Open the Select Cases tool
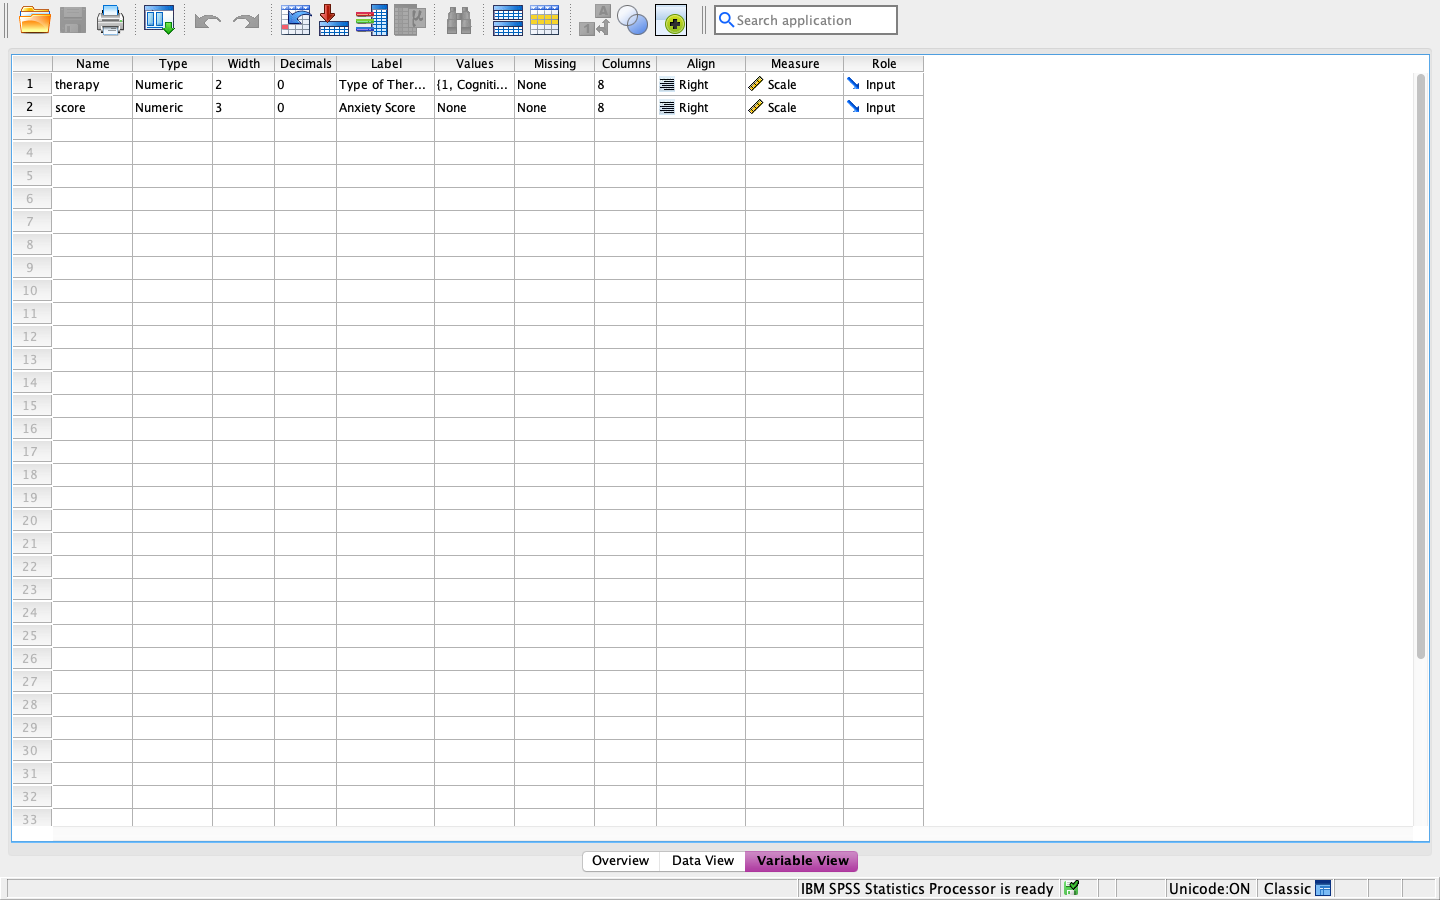 tap(633, 20)
